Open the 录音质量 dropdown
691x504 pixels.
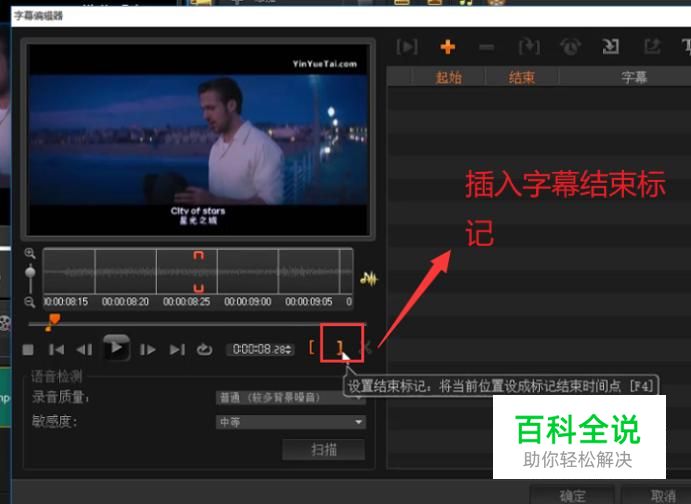point(290,398)
